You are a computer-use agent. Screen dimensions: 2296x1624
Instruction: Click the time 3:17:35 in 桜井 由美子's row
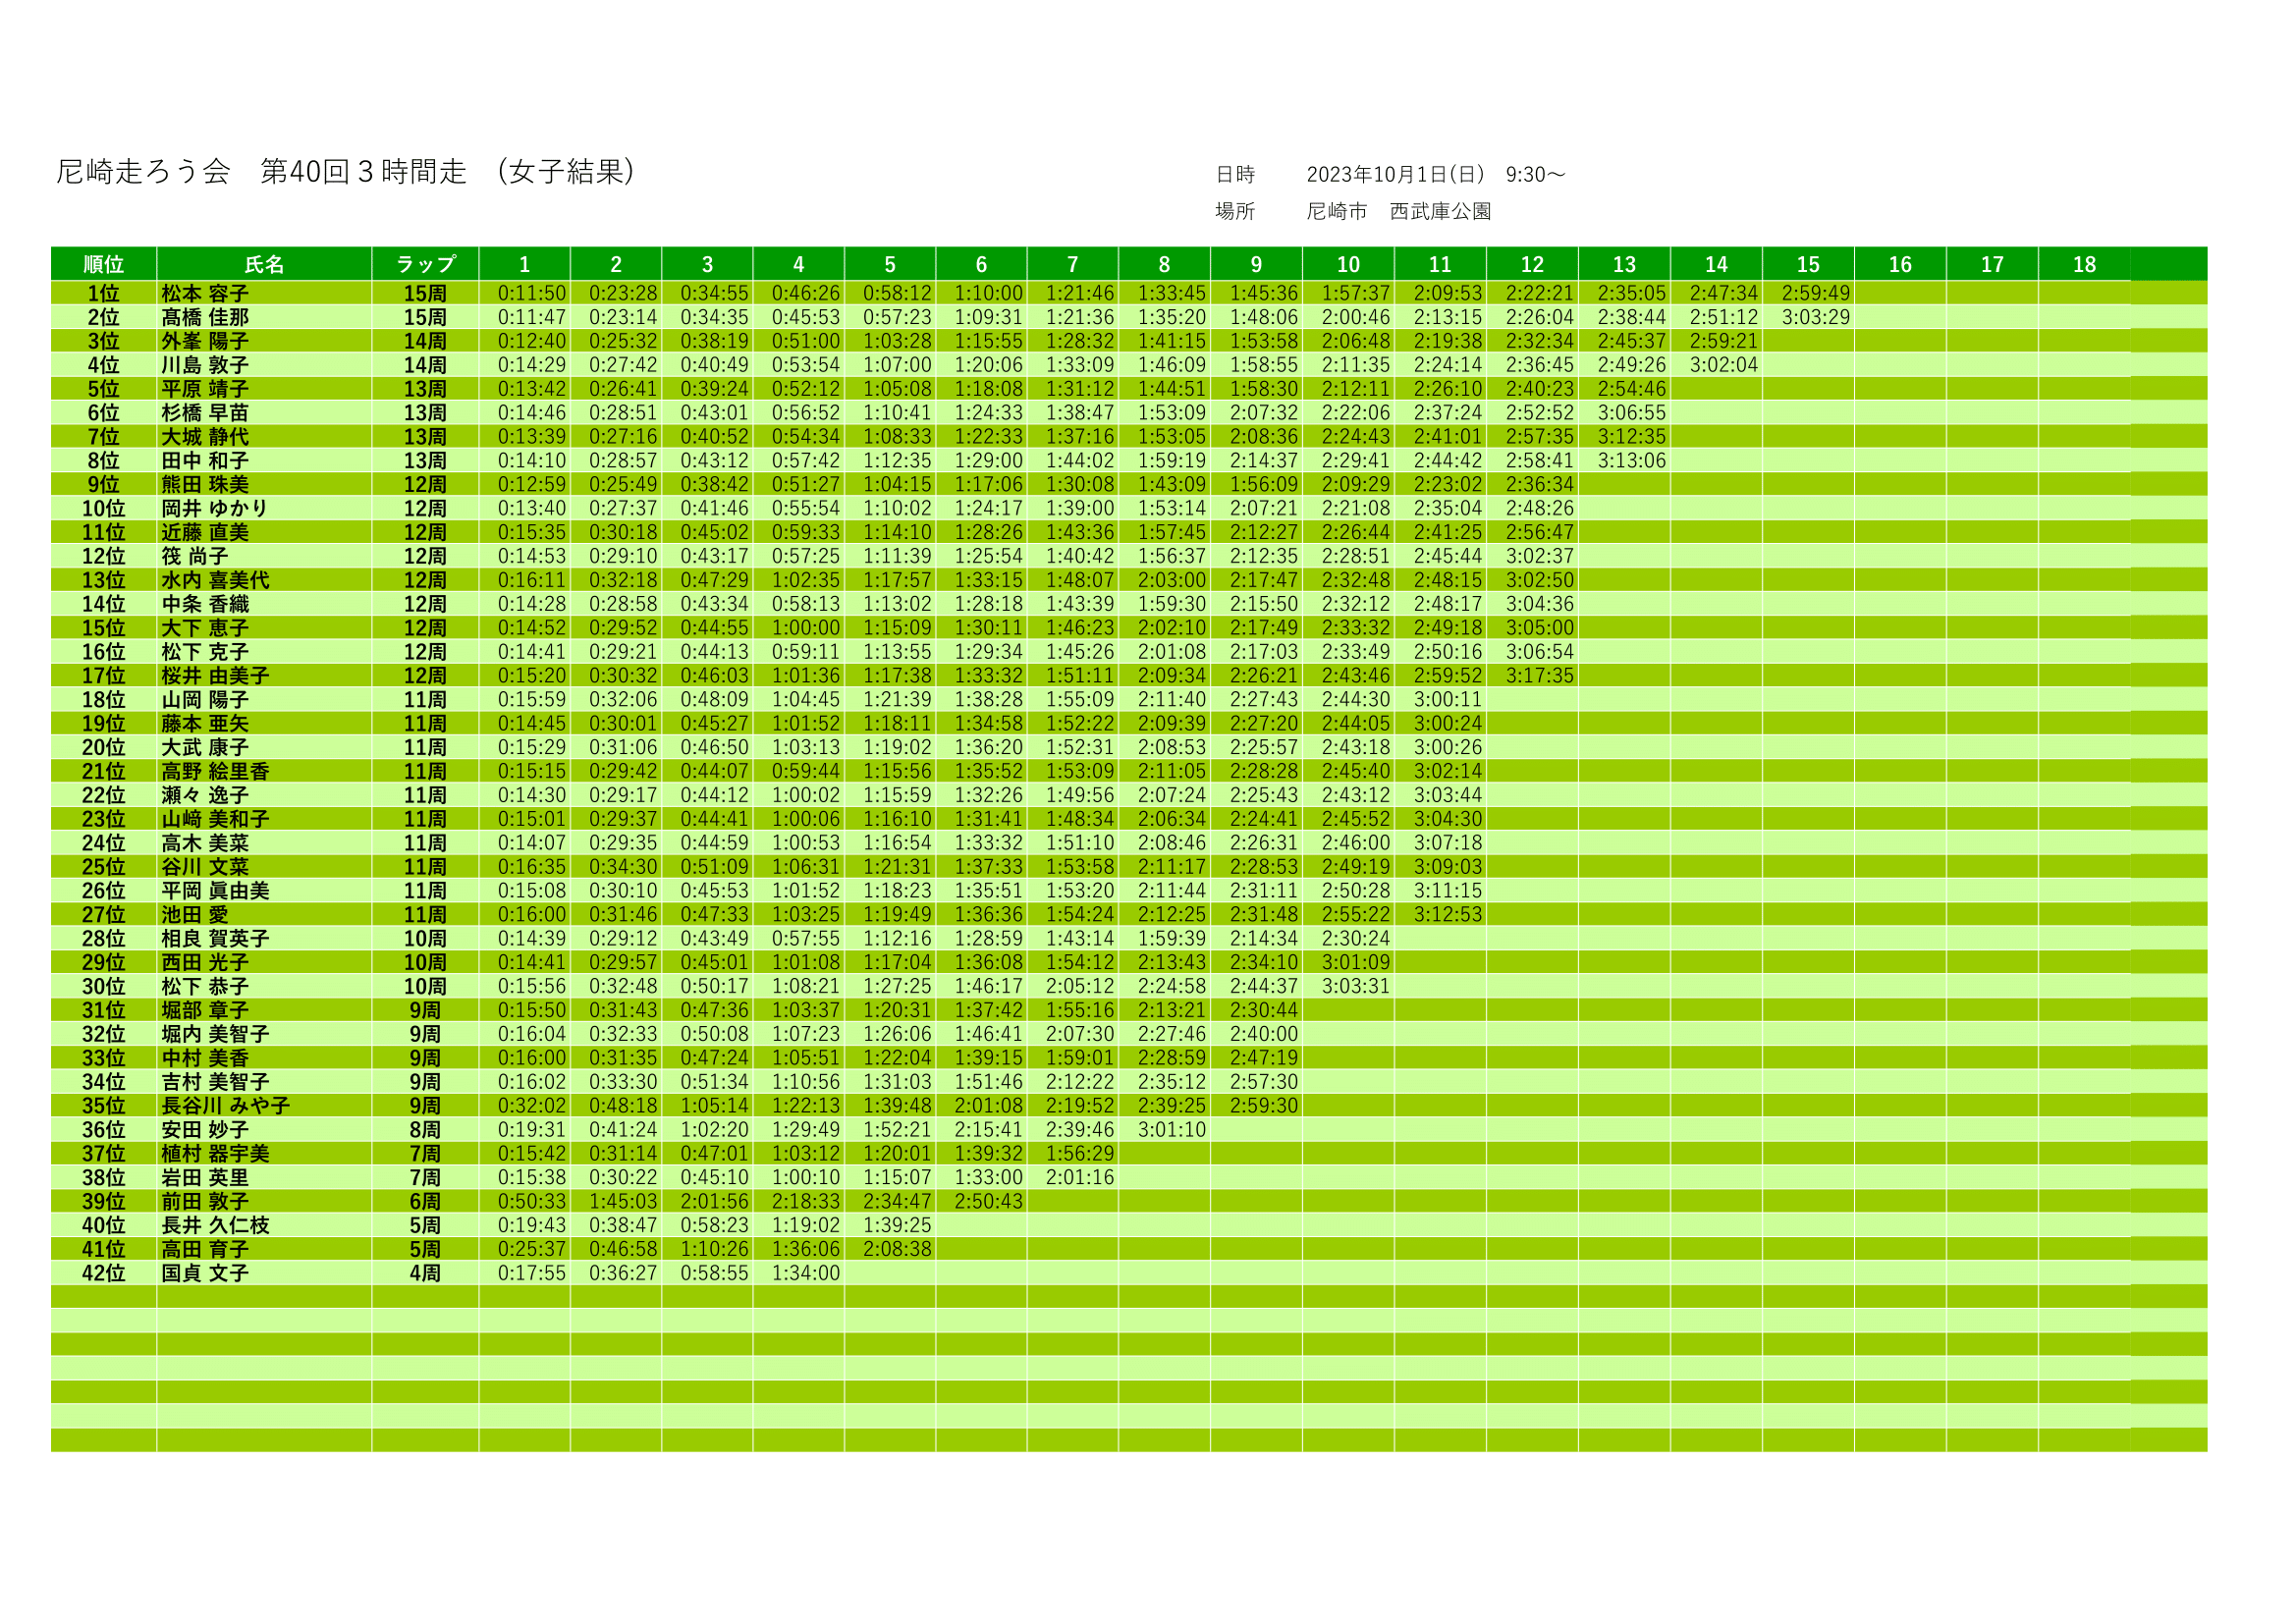1540,676
